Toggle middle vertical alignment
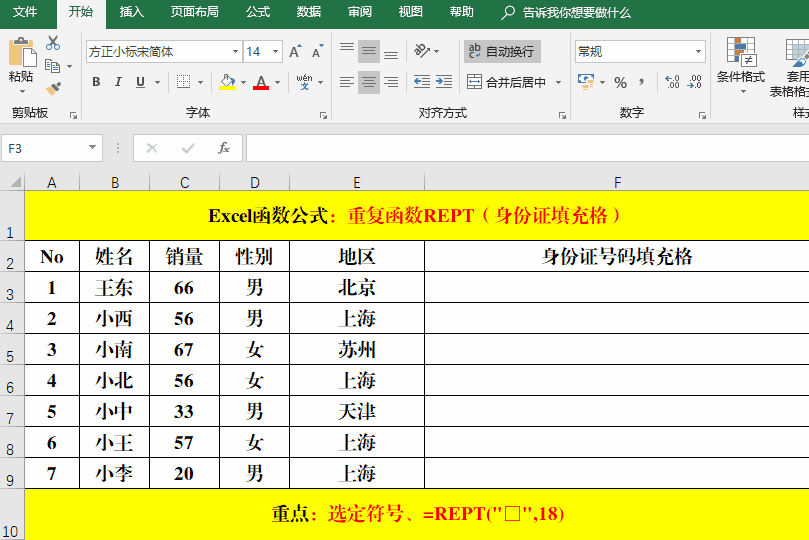 click(x=369, y=51)
